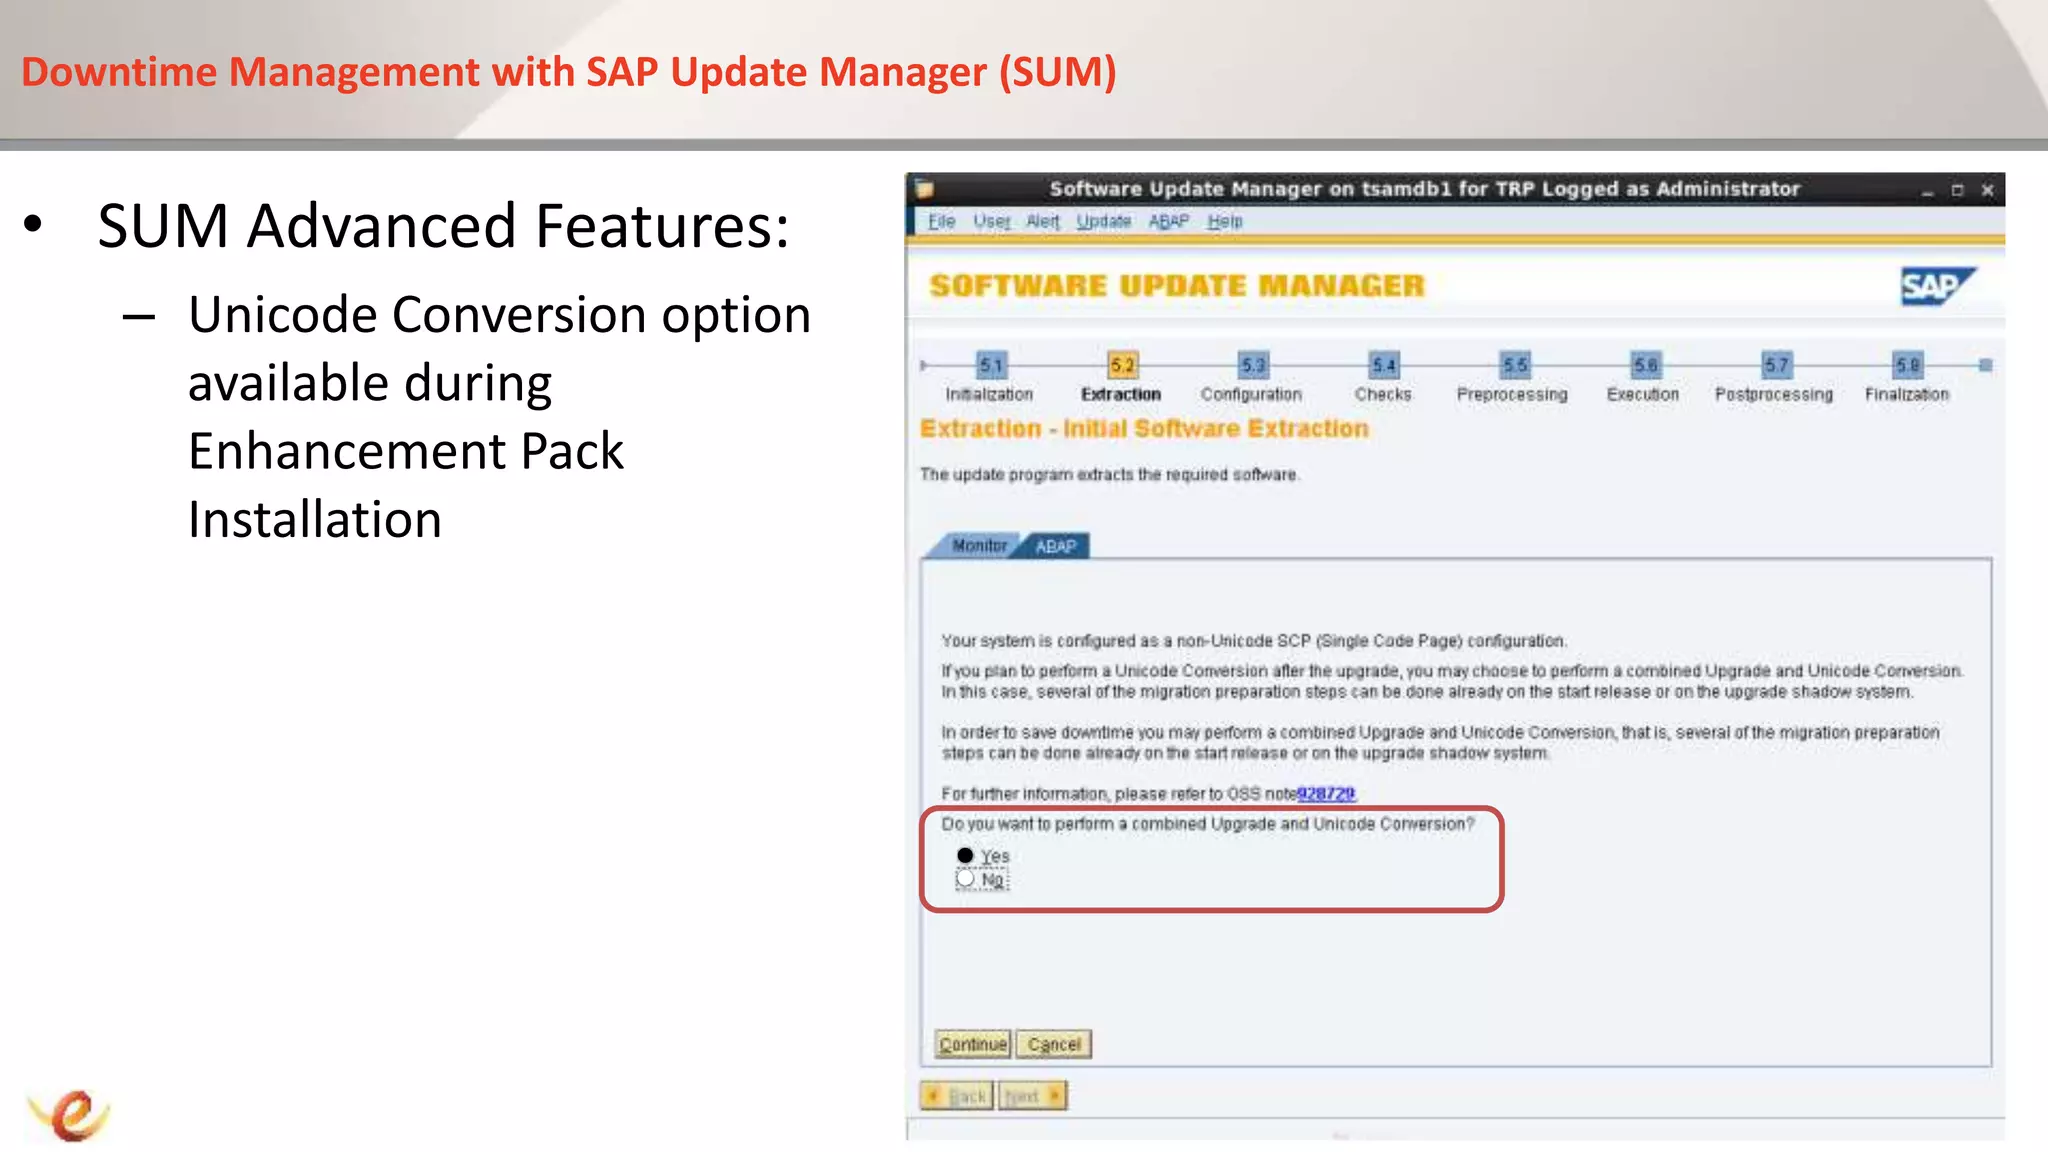Switch to the Monitor tab
The height and width of the screenshot is (1152, 2048).
(x=978, y=545)
